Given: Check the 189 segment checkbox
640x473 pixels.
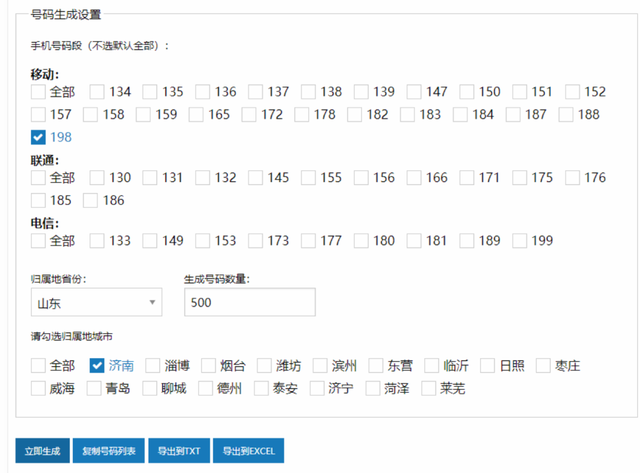Looking at the screenshot, I should (467, 241).
